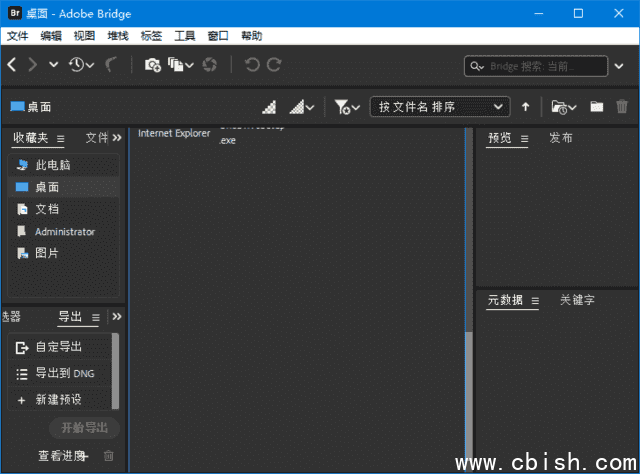Switch to the 收藏夹 tab
This screenshot has width=640, height=474.
pyautogui.click(x=31, y=138)
